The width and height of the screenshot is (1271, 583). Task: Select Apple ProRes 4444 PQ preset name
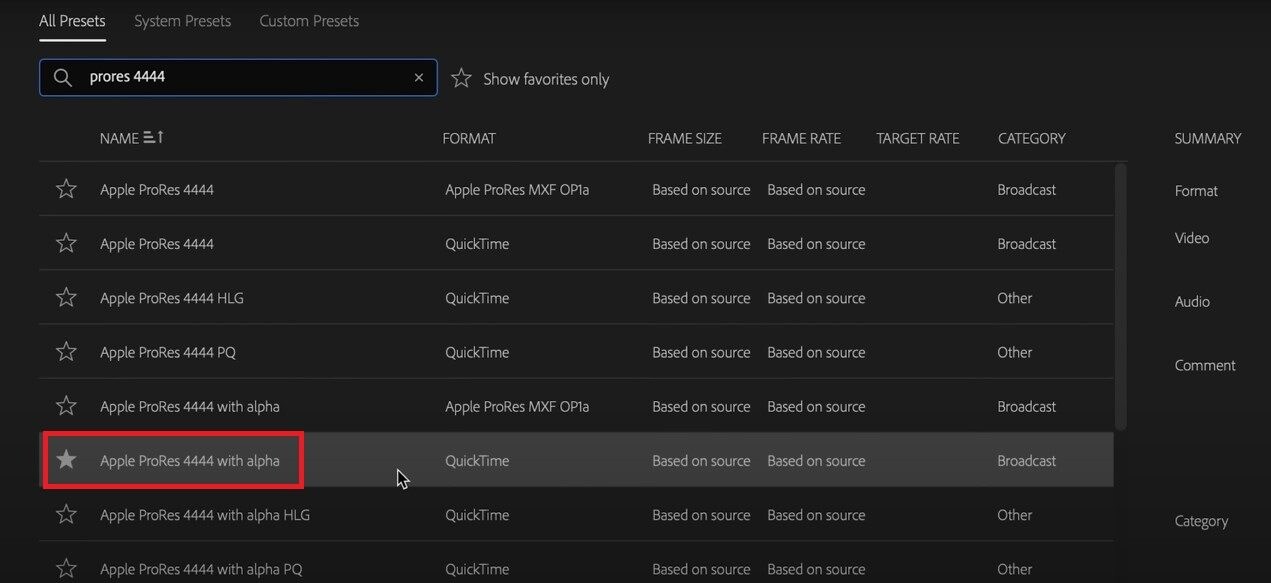coord(168,352)
